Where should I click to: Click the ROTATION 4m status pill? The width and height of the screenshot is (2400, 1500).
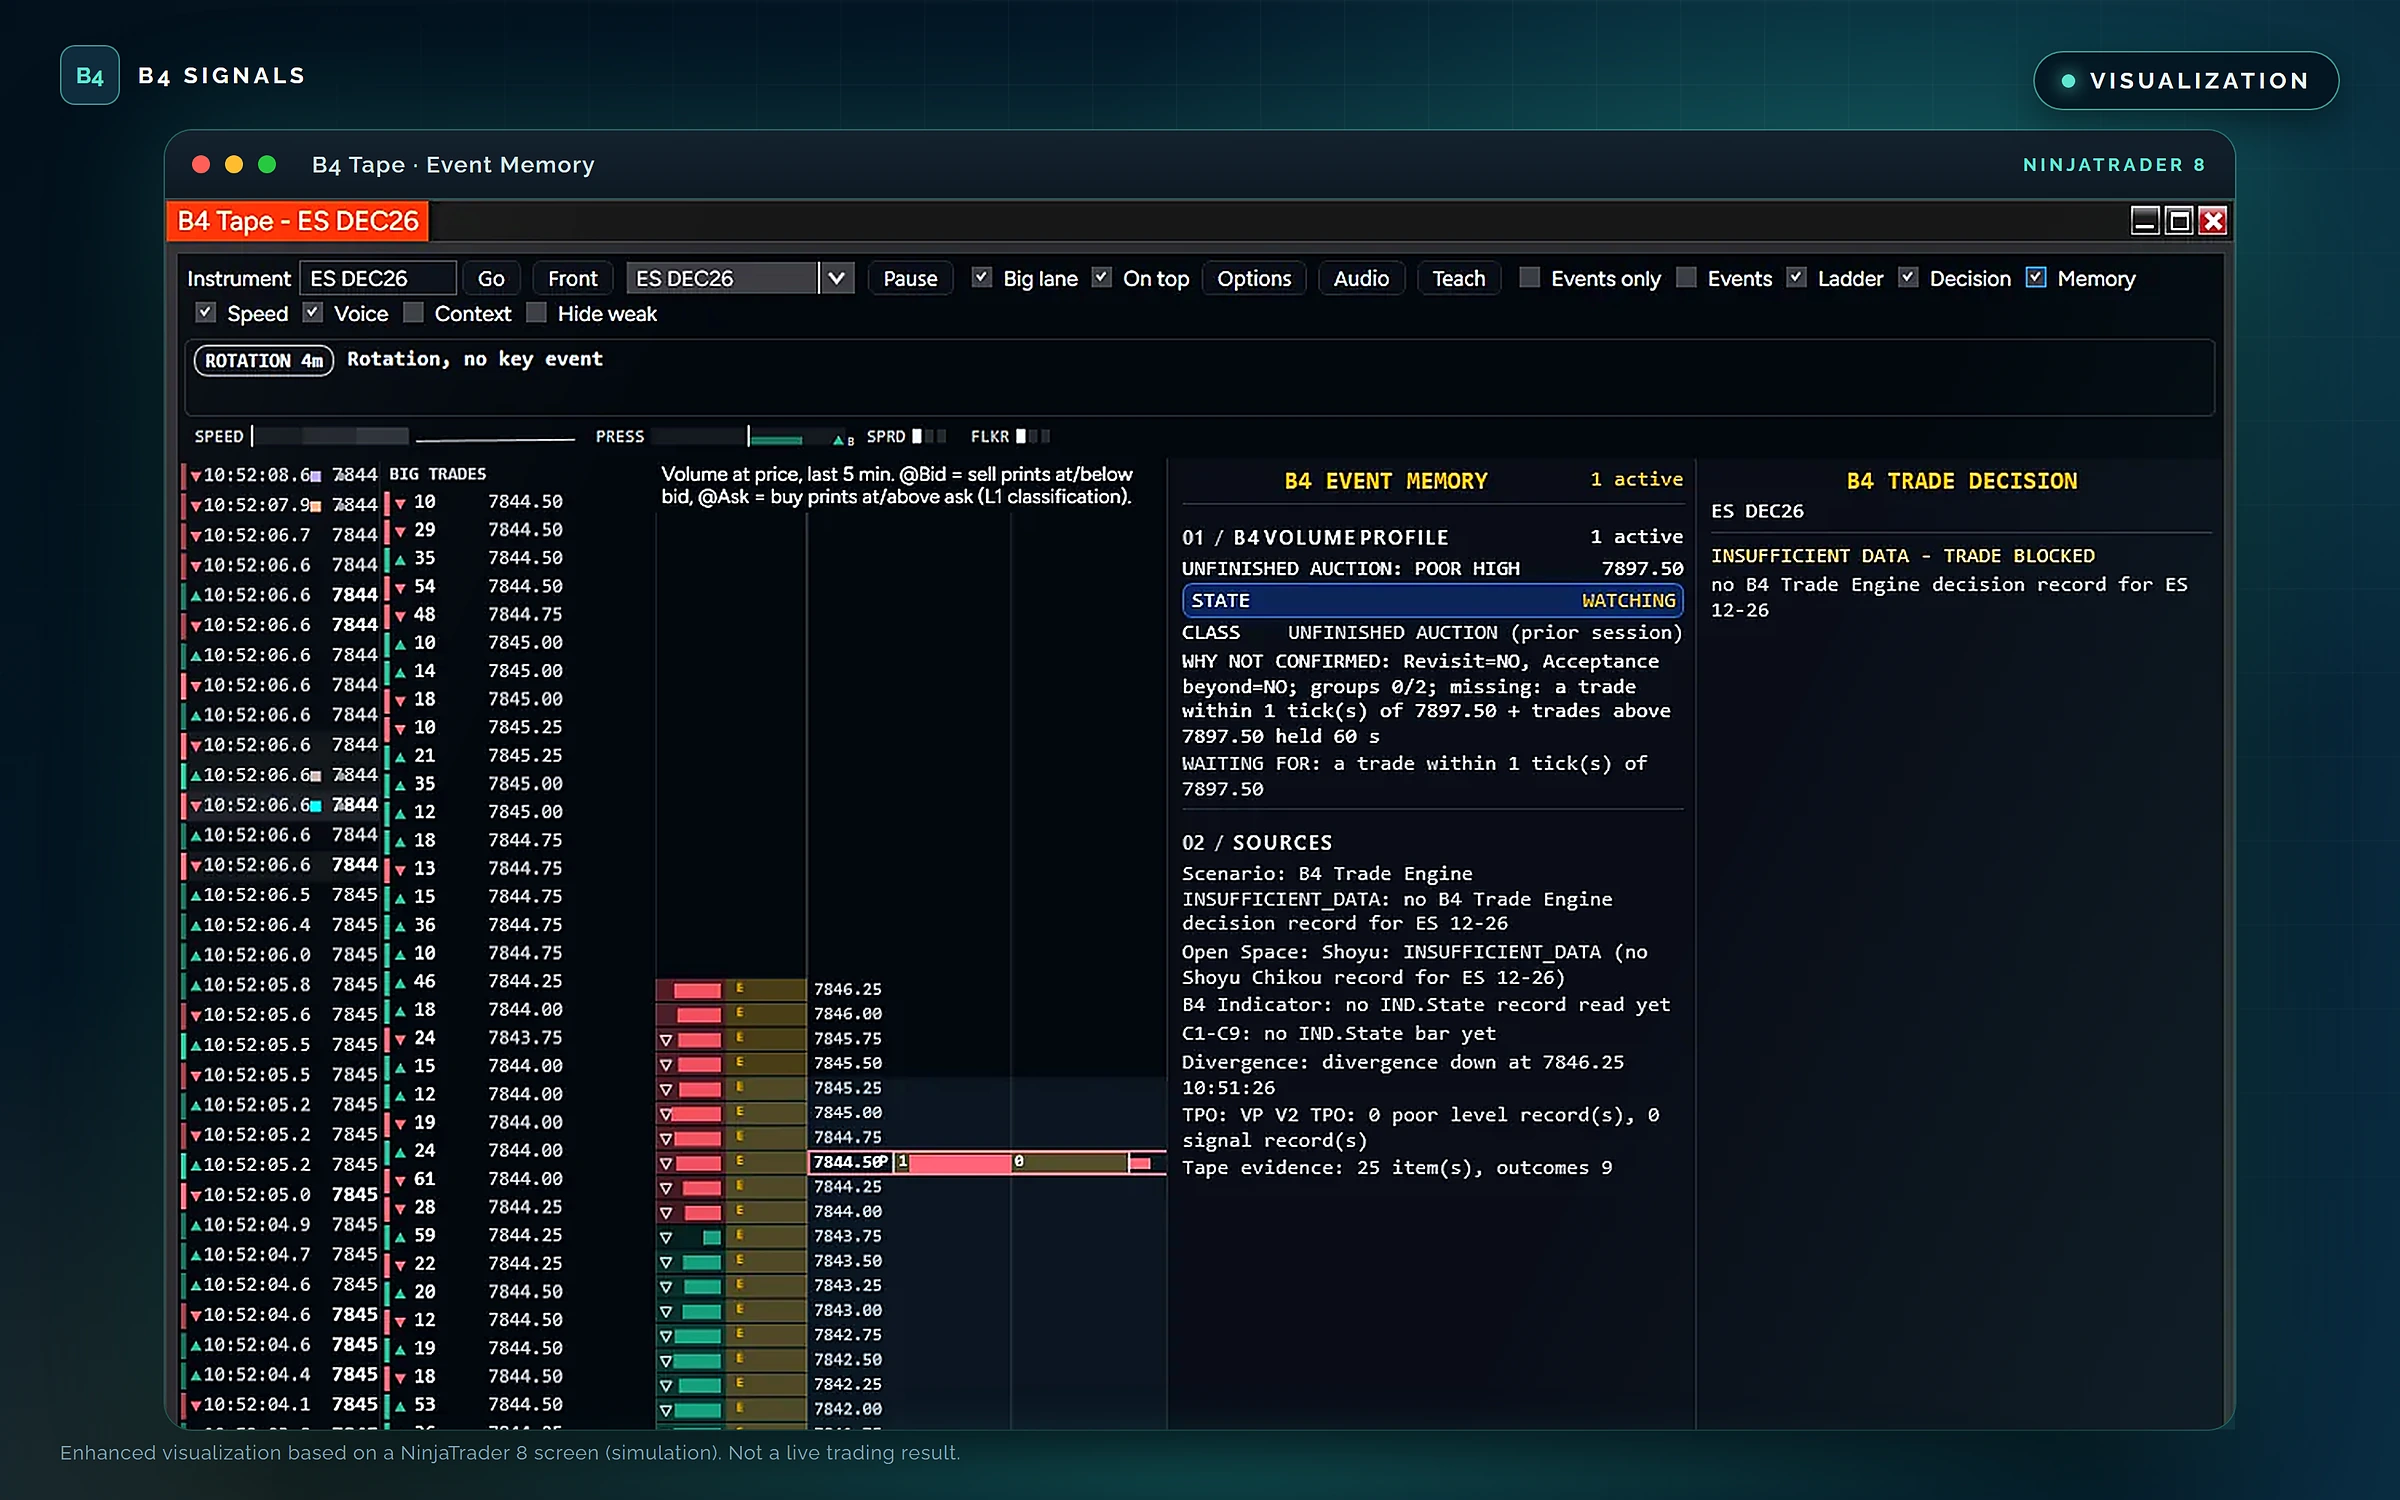[x=264, y=360]
